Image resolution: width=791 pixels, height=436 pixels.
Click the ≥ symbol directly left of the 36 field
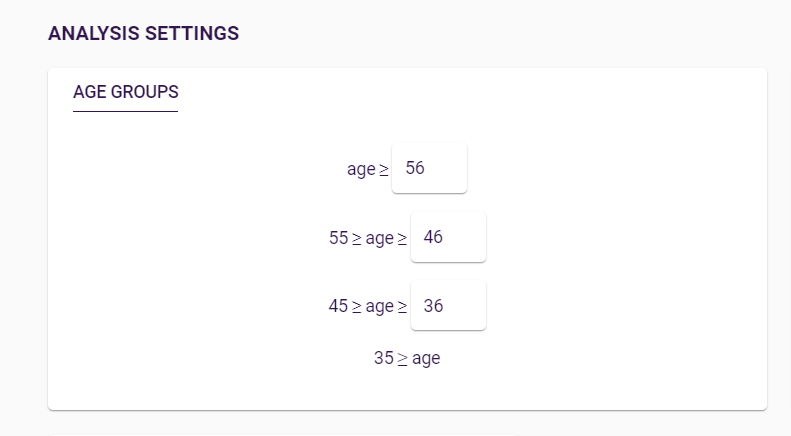coord(402,307)
